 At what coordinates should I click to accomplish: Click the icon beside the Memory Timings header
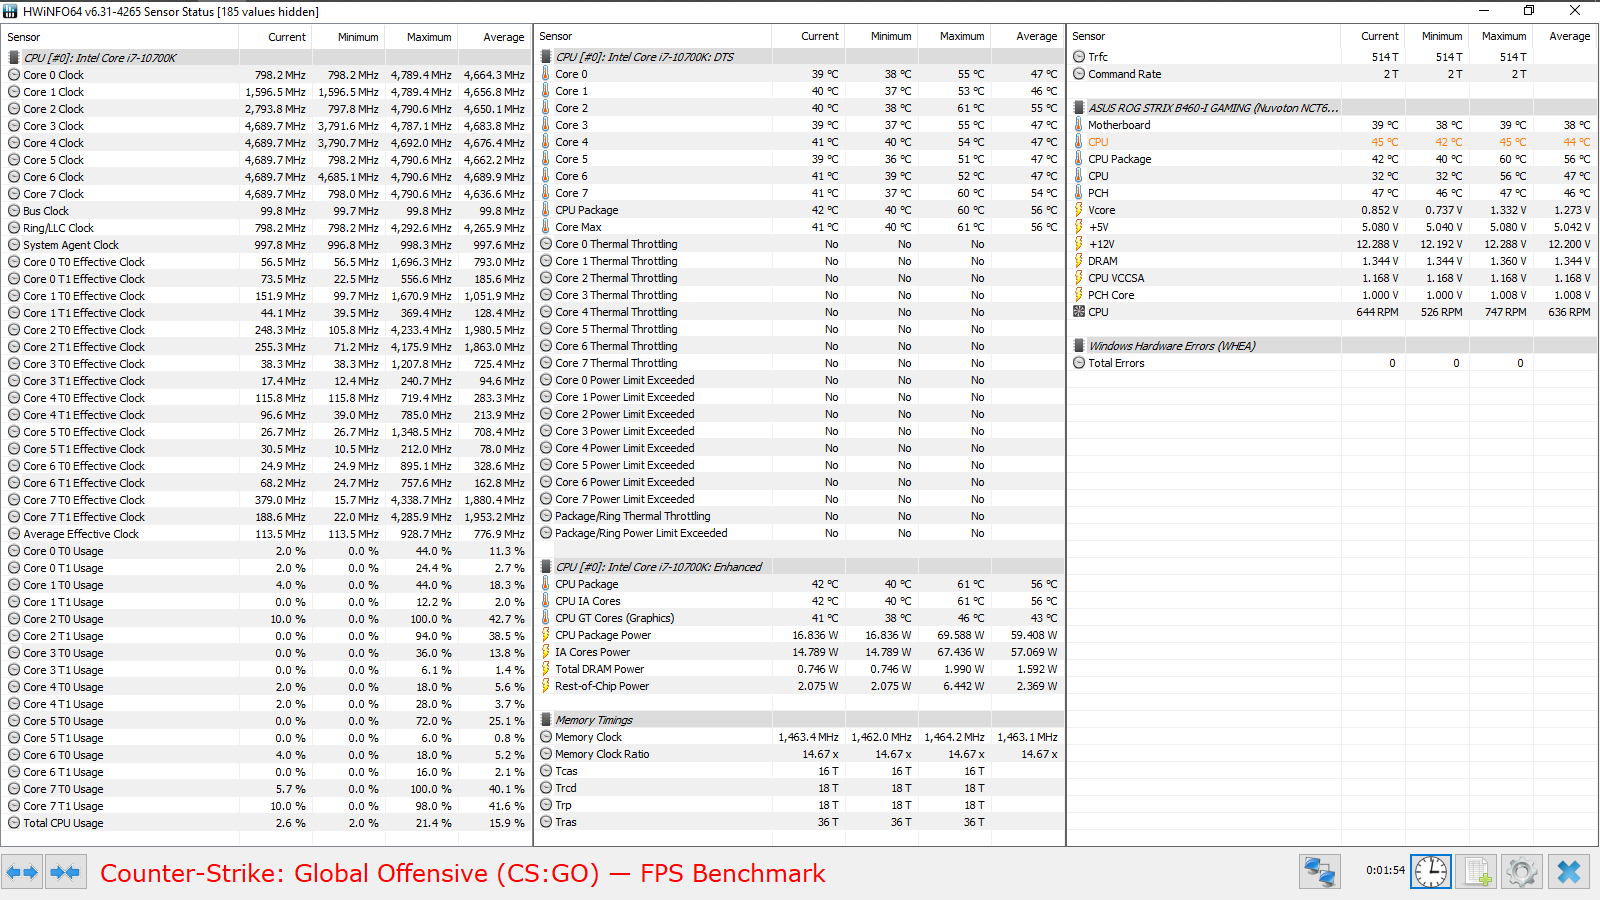[546, 720]
